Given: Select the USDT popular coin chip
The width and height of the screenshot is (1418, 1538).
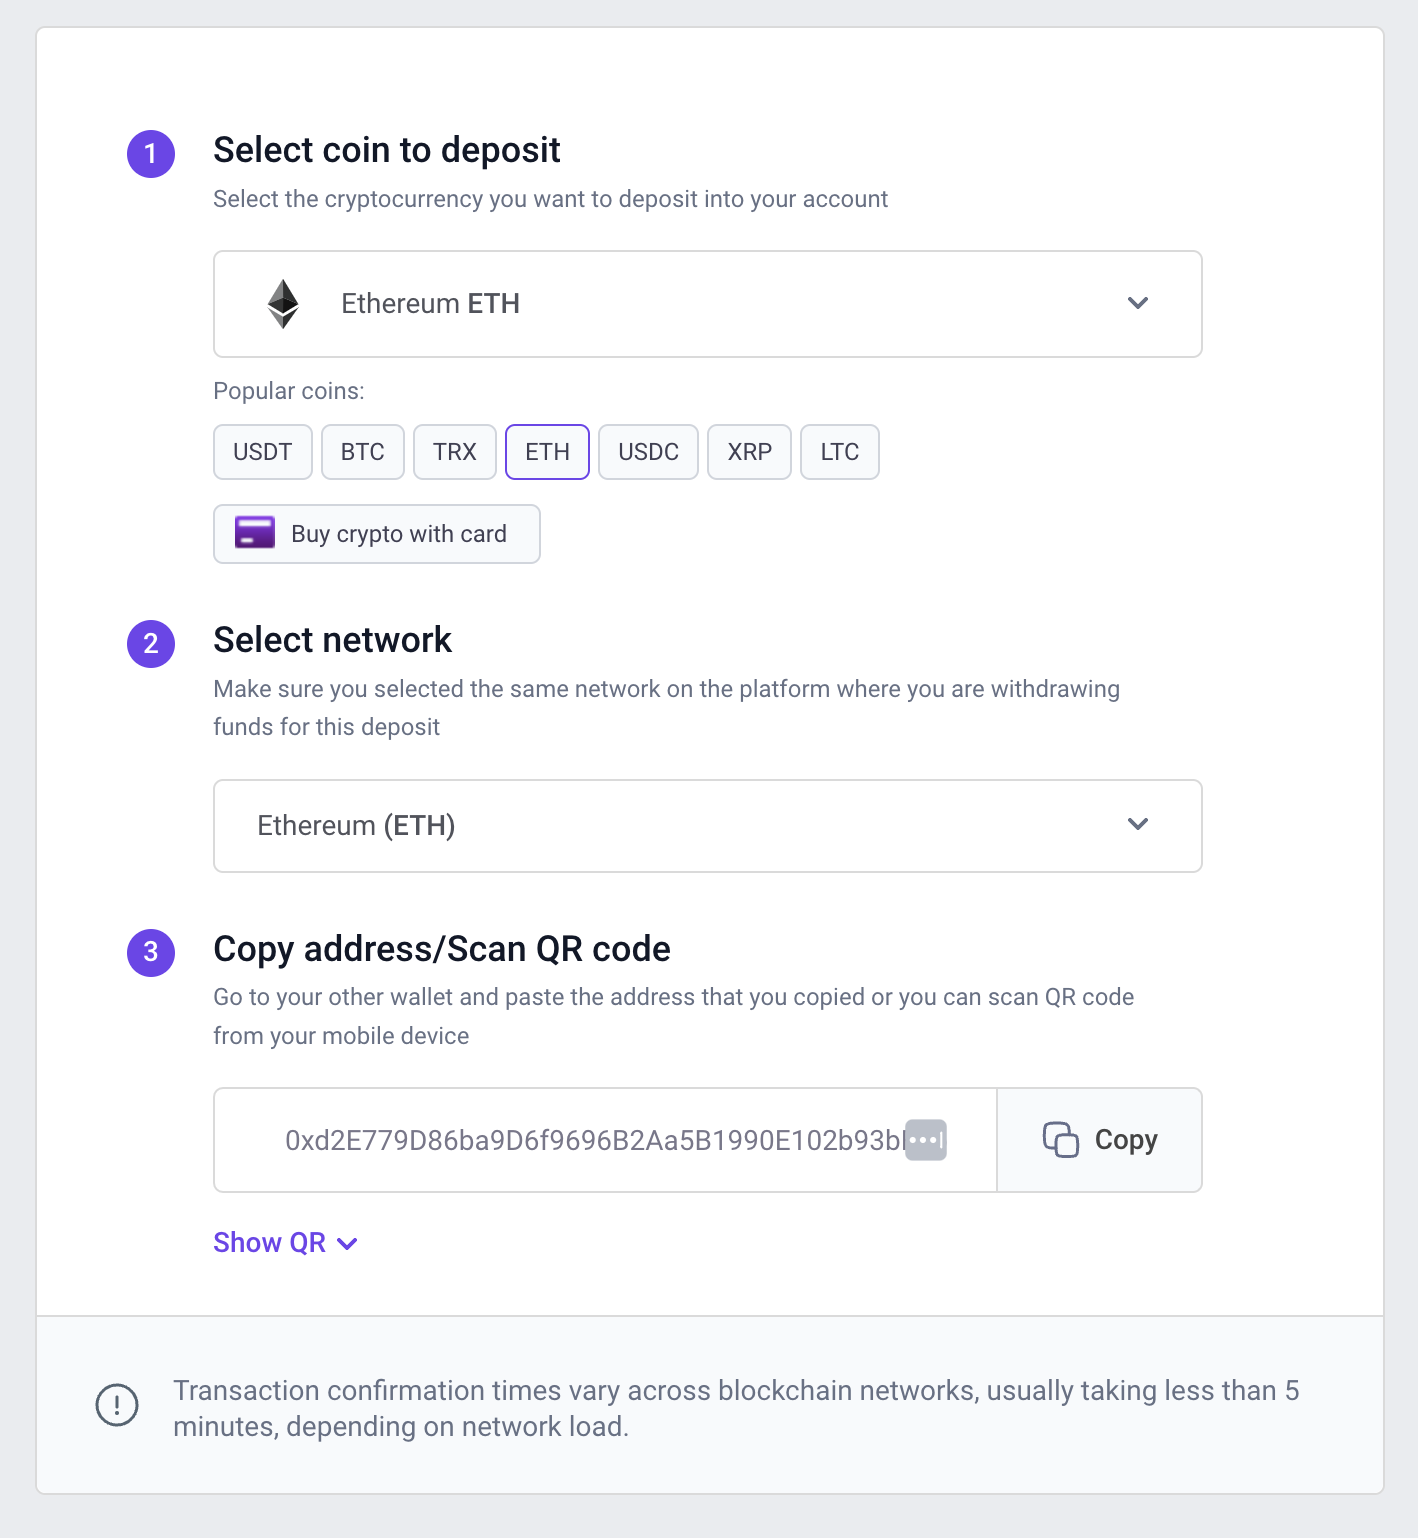Looking at the screenshot, I should 262,452.
